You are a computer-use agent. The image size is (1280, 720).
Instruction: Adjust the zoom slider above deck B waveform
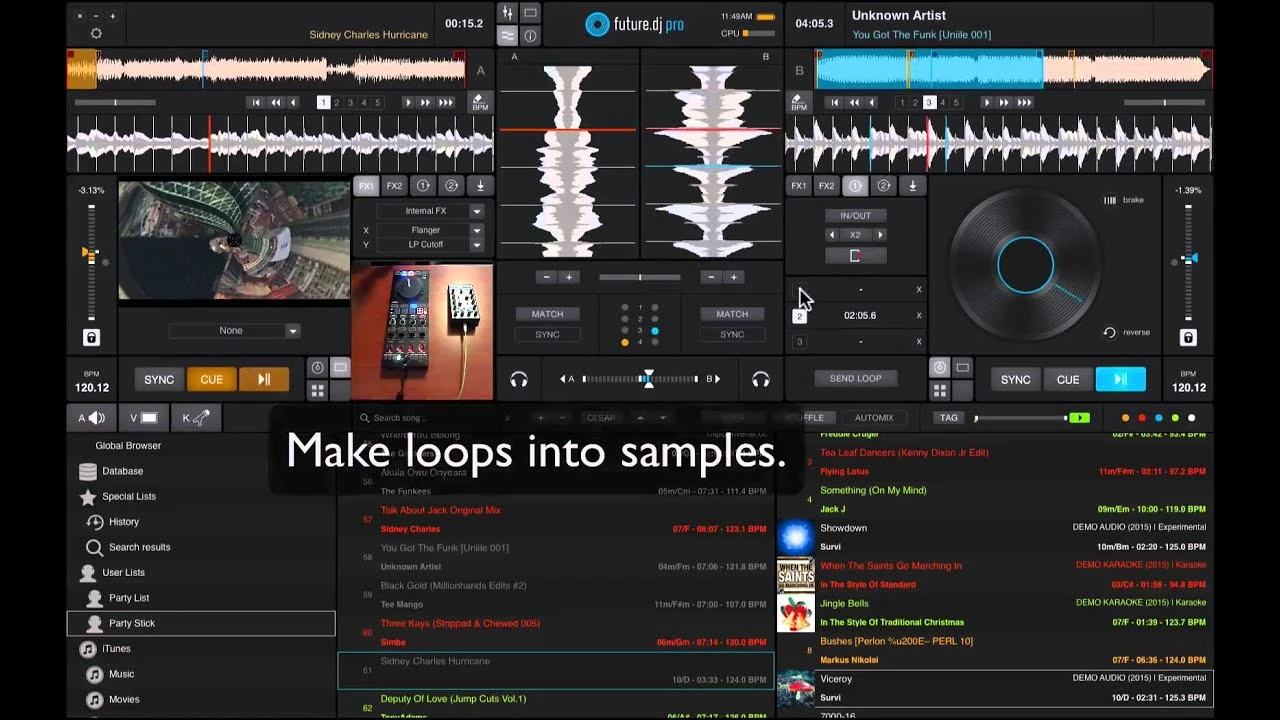click(x=1164, y=102)
